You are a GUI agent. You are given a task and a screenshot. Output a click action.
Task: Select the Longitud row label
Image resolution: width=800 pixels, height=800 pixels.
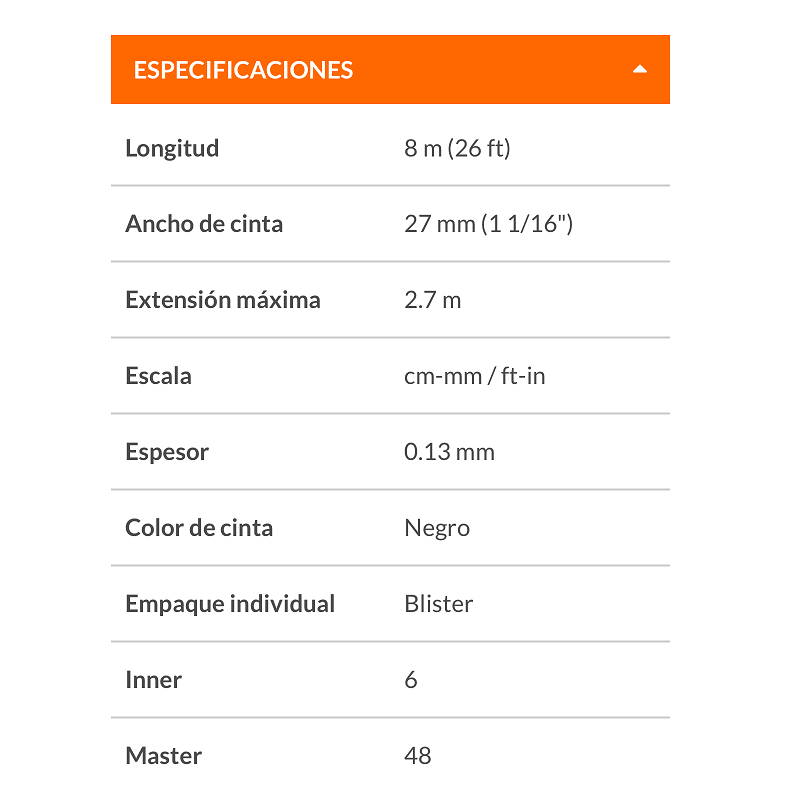(172, 148)
